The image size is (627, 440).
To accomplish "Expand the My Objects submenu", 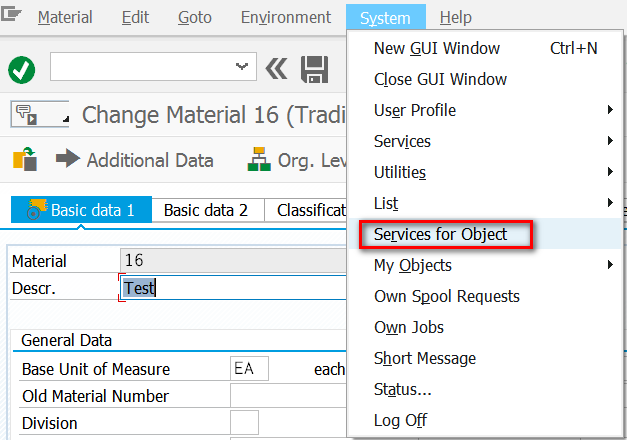I will coord(485,265).
